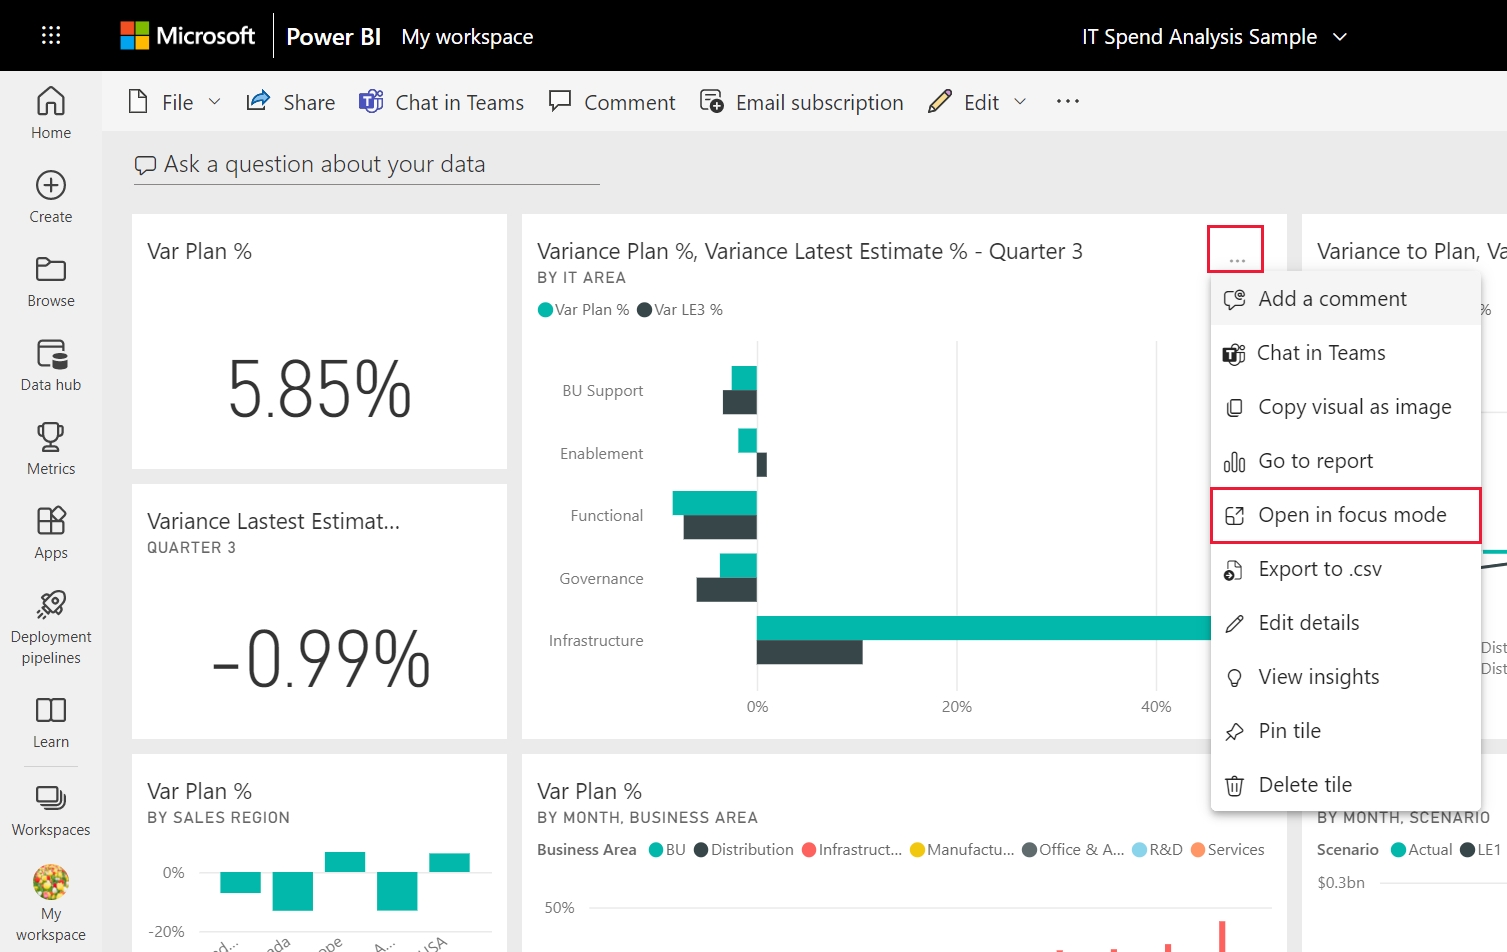Choose View insights

[1346, 677]
